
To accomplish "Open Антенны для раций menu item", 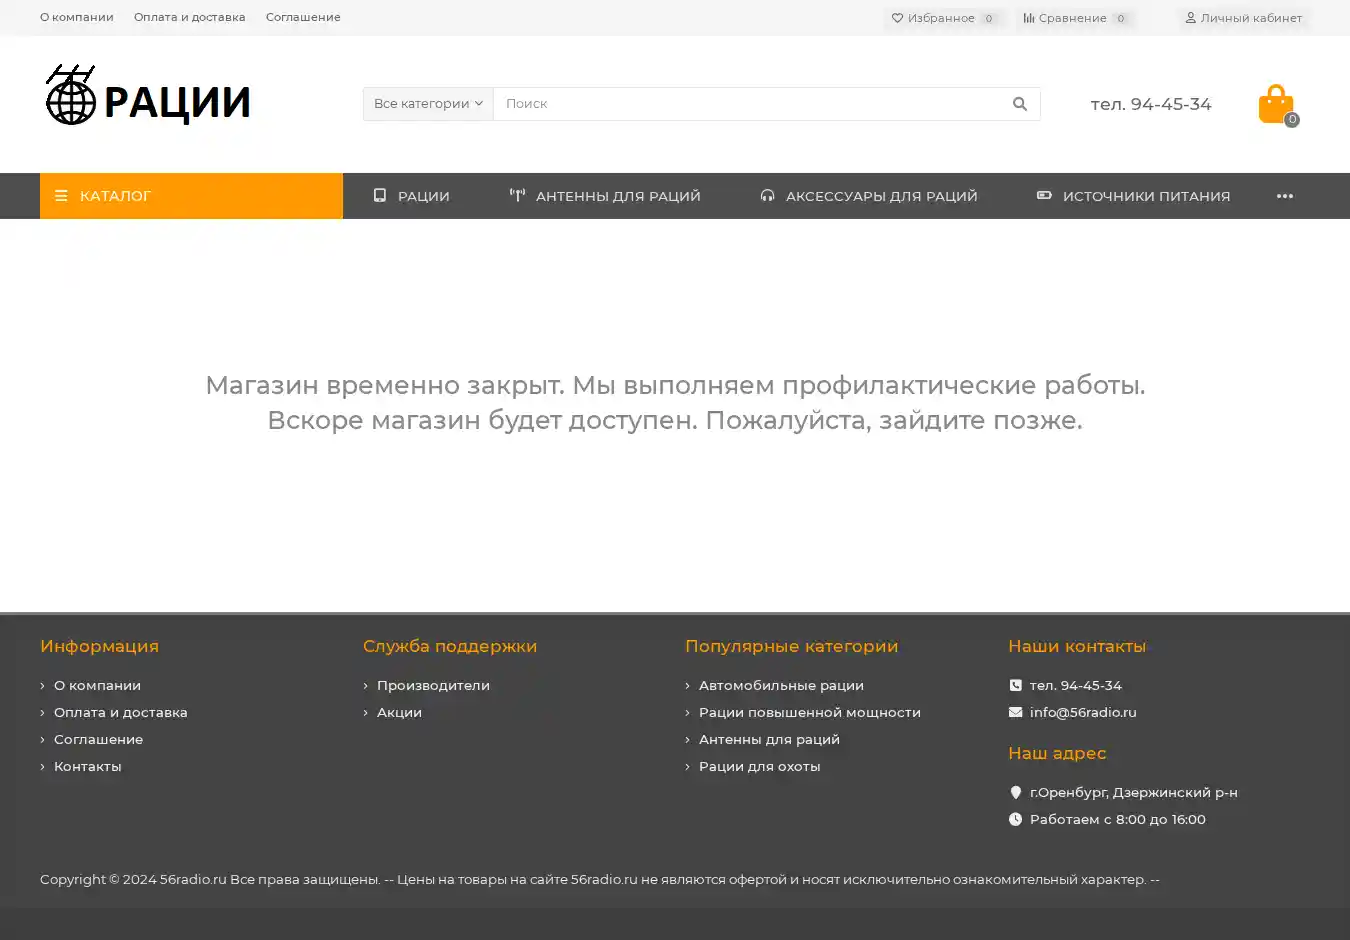I will (x=605, y=196).
